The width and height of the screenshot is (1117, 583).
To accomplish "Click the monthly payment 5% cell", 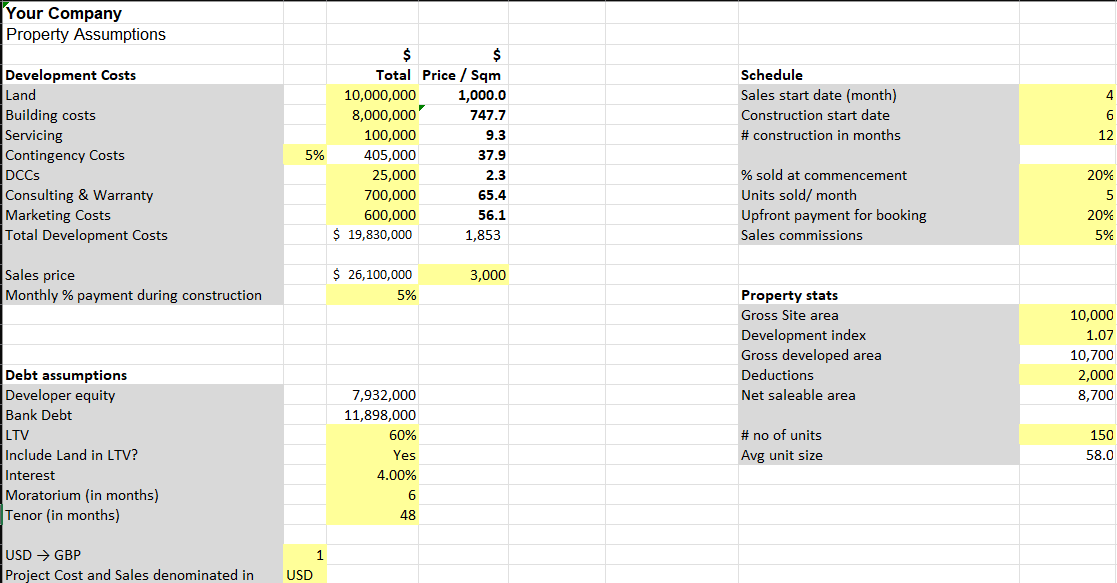I will coord(373,294).
